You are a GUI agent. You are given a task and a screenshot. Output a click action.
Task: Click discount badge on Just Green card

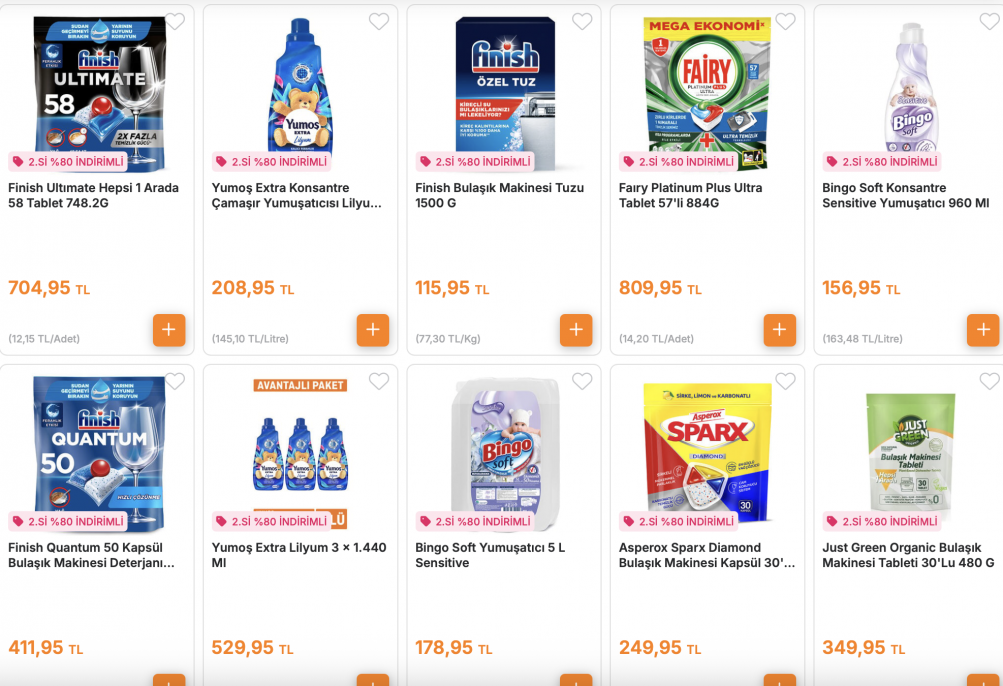882,522
